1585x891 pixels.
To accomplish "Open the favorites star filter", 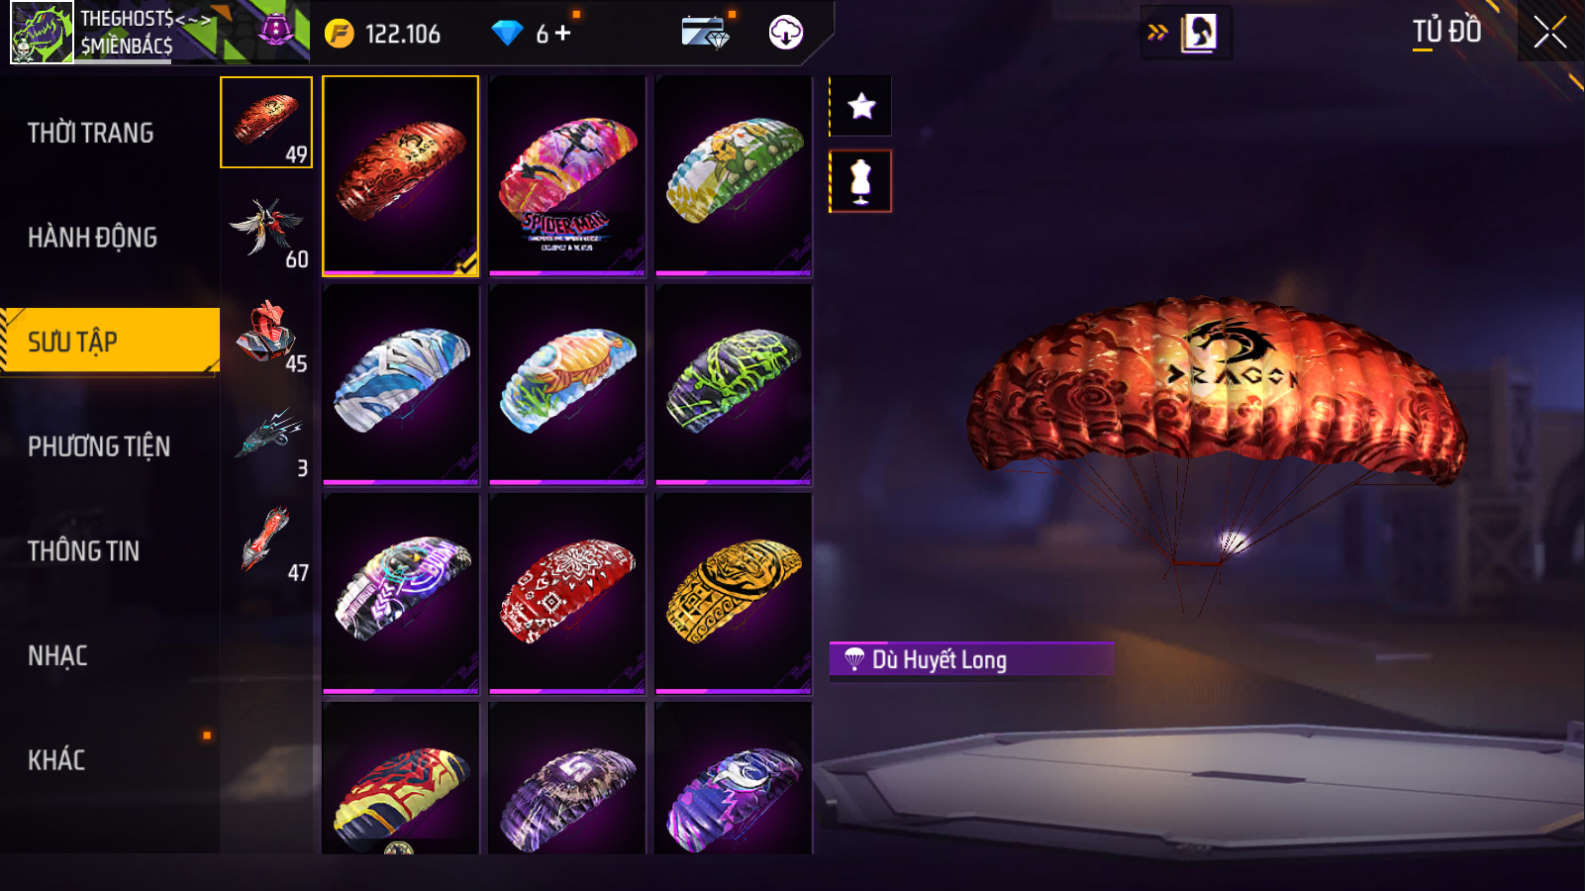I will tap(861, 106).
